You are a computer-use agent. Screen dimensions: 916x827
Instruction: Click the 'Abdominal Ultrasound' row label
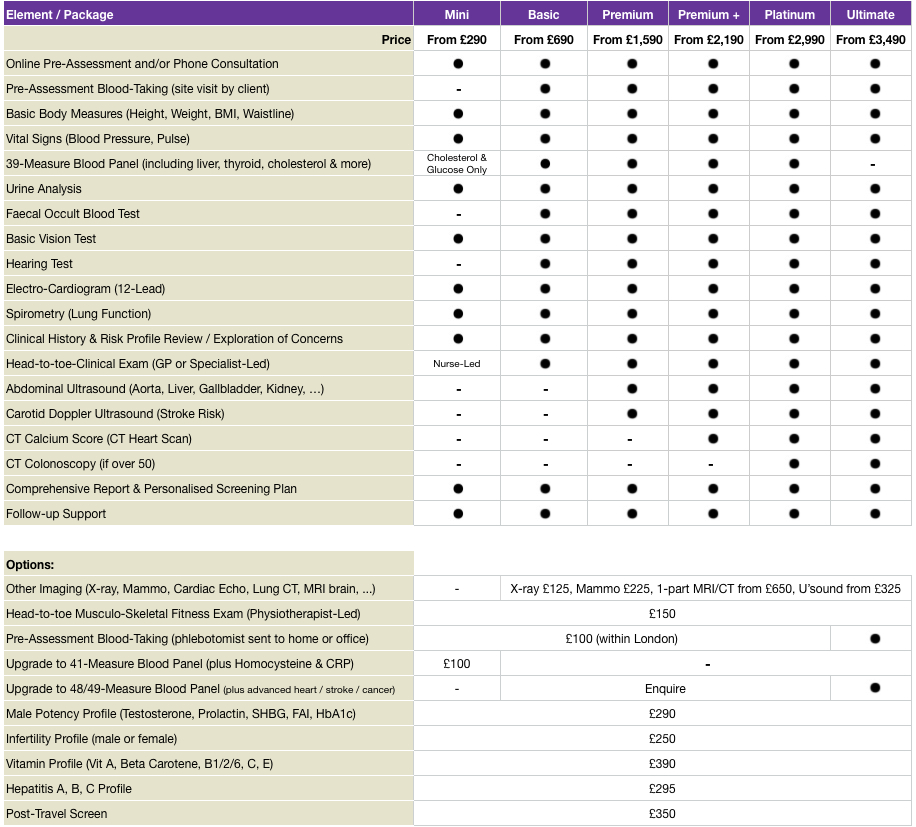click(165, 389)
